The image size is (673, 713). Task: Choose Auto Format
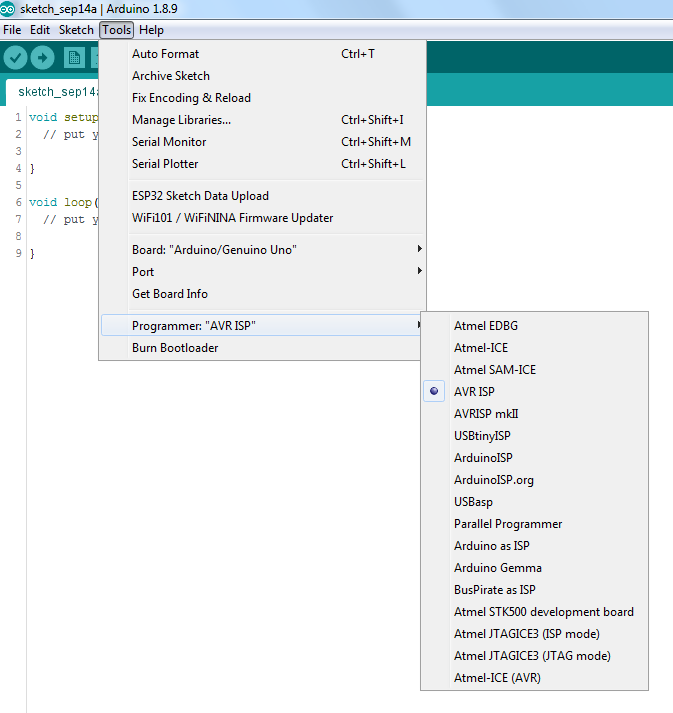coord(263,54)
